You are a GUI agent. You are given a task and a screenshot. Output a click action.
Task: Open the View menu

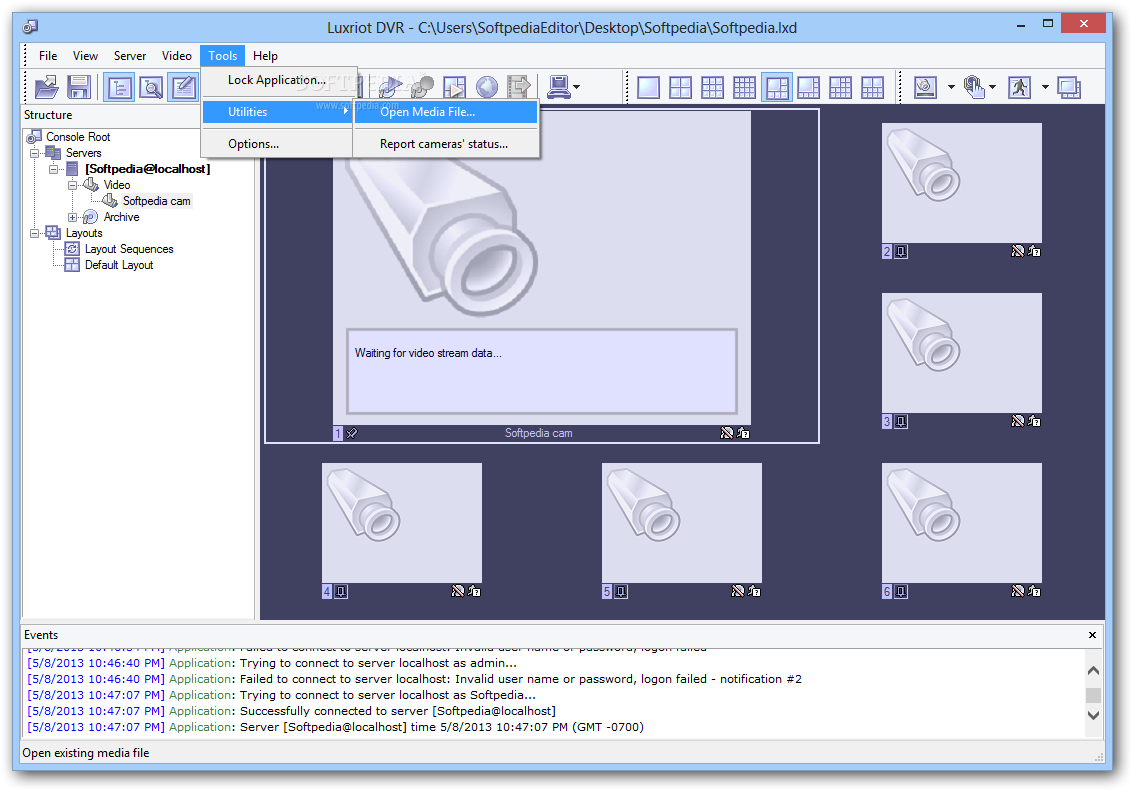click(x=85, y=56)
